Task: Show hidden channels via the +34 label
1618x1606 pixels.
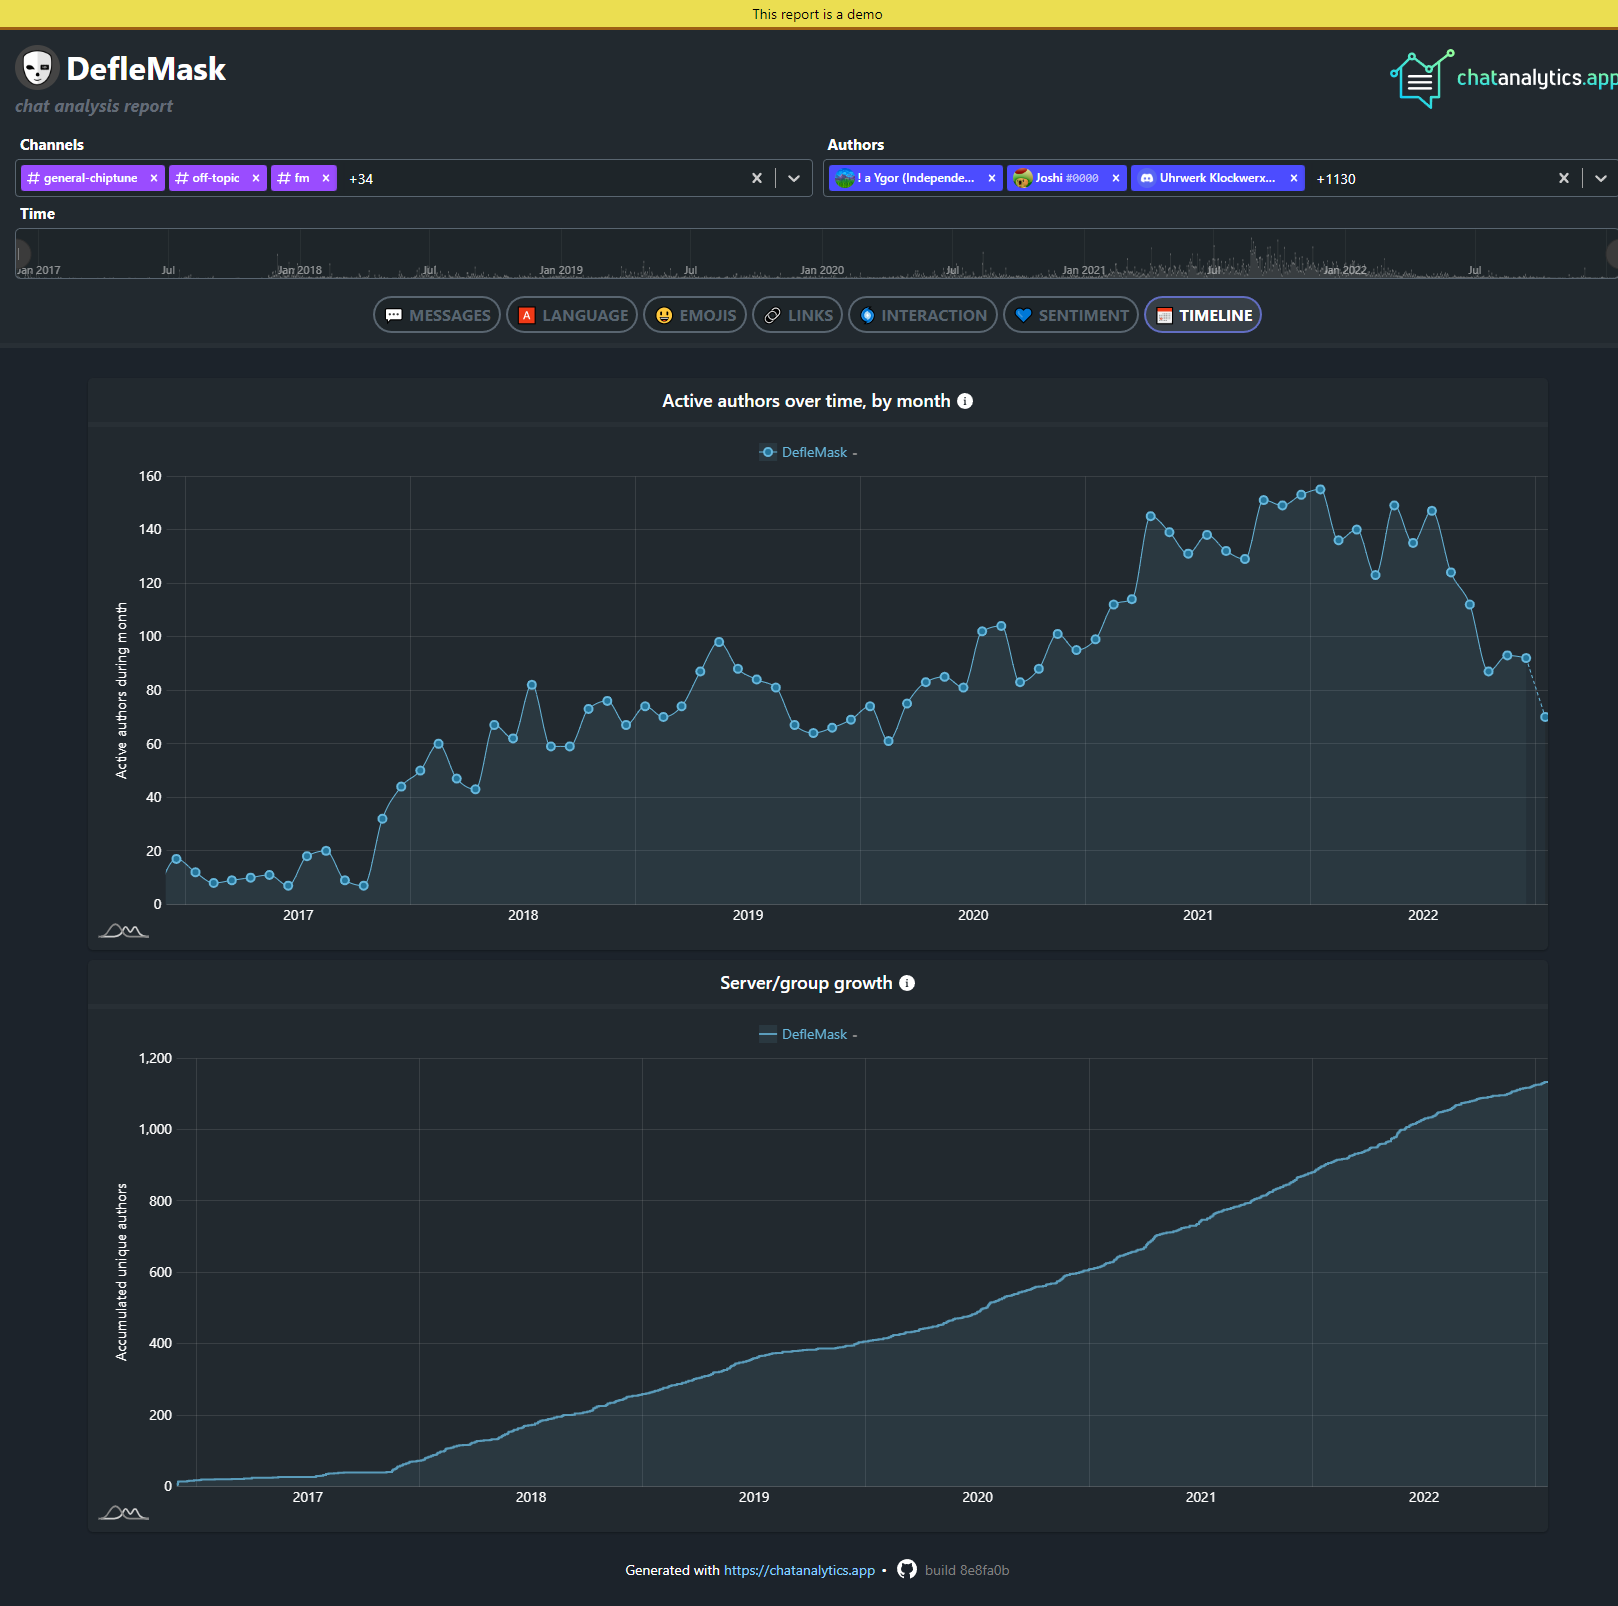Action: click(x=361, y=179)
